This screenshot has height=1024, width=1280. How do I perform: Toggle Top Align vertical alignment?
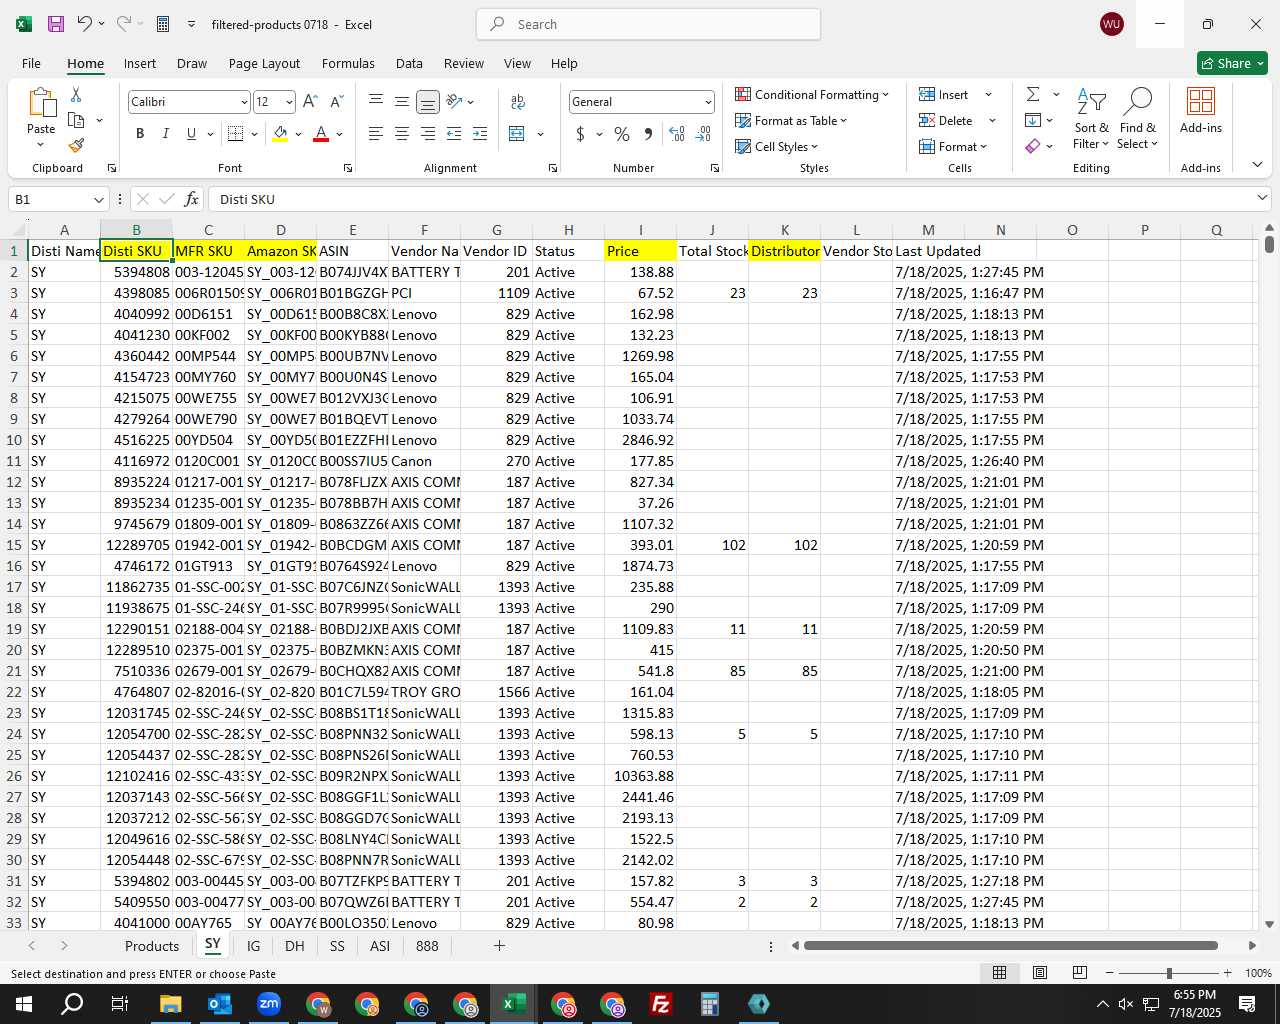click(375, 101)
